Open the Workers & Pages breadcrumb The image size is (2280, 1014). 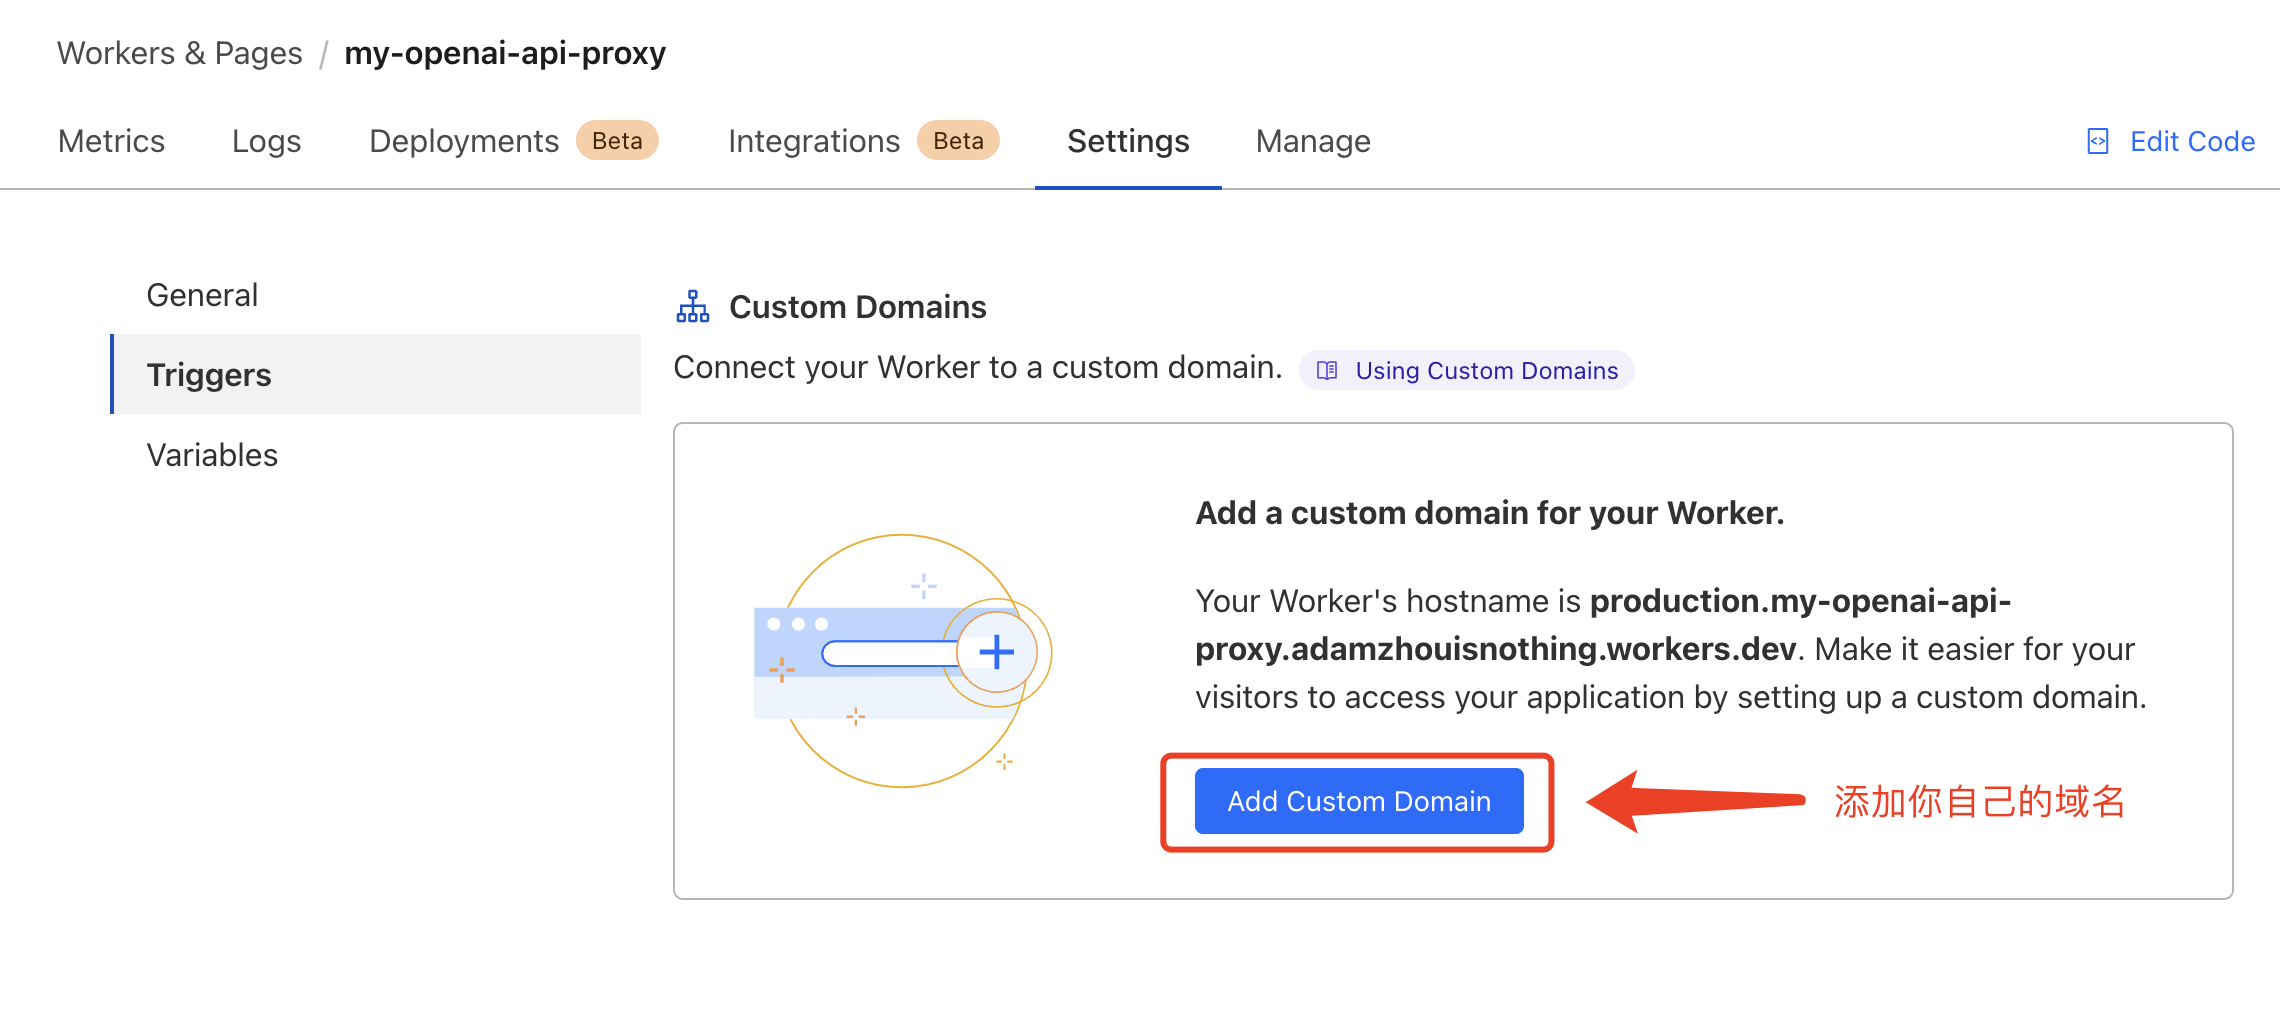(180, 53)
